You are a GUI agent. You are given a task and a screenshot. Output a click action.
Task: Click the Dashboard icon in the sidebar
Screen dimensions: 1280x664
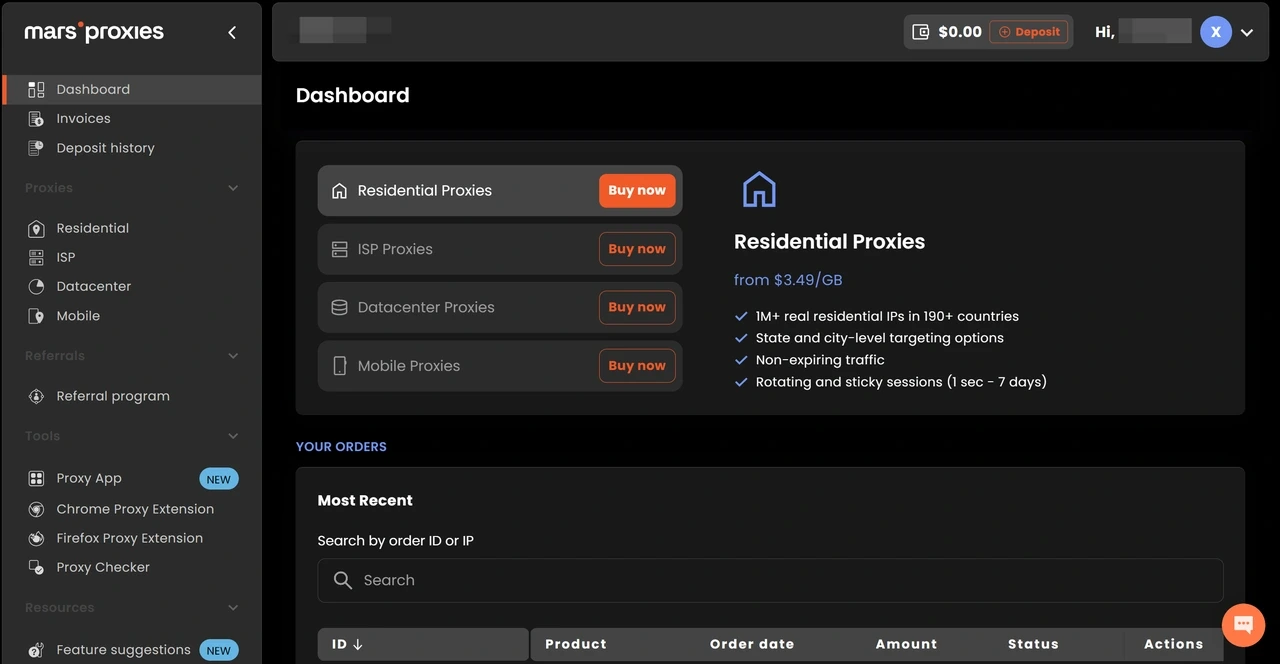[x=36, y=89]
